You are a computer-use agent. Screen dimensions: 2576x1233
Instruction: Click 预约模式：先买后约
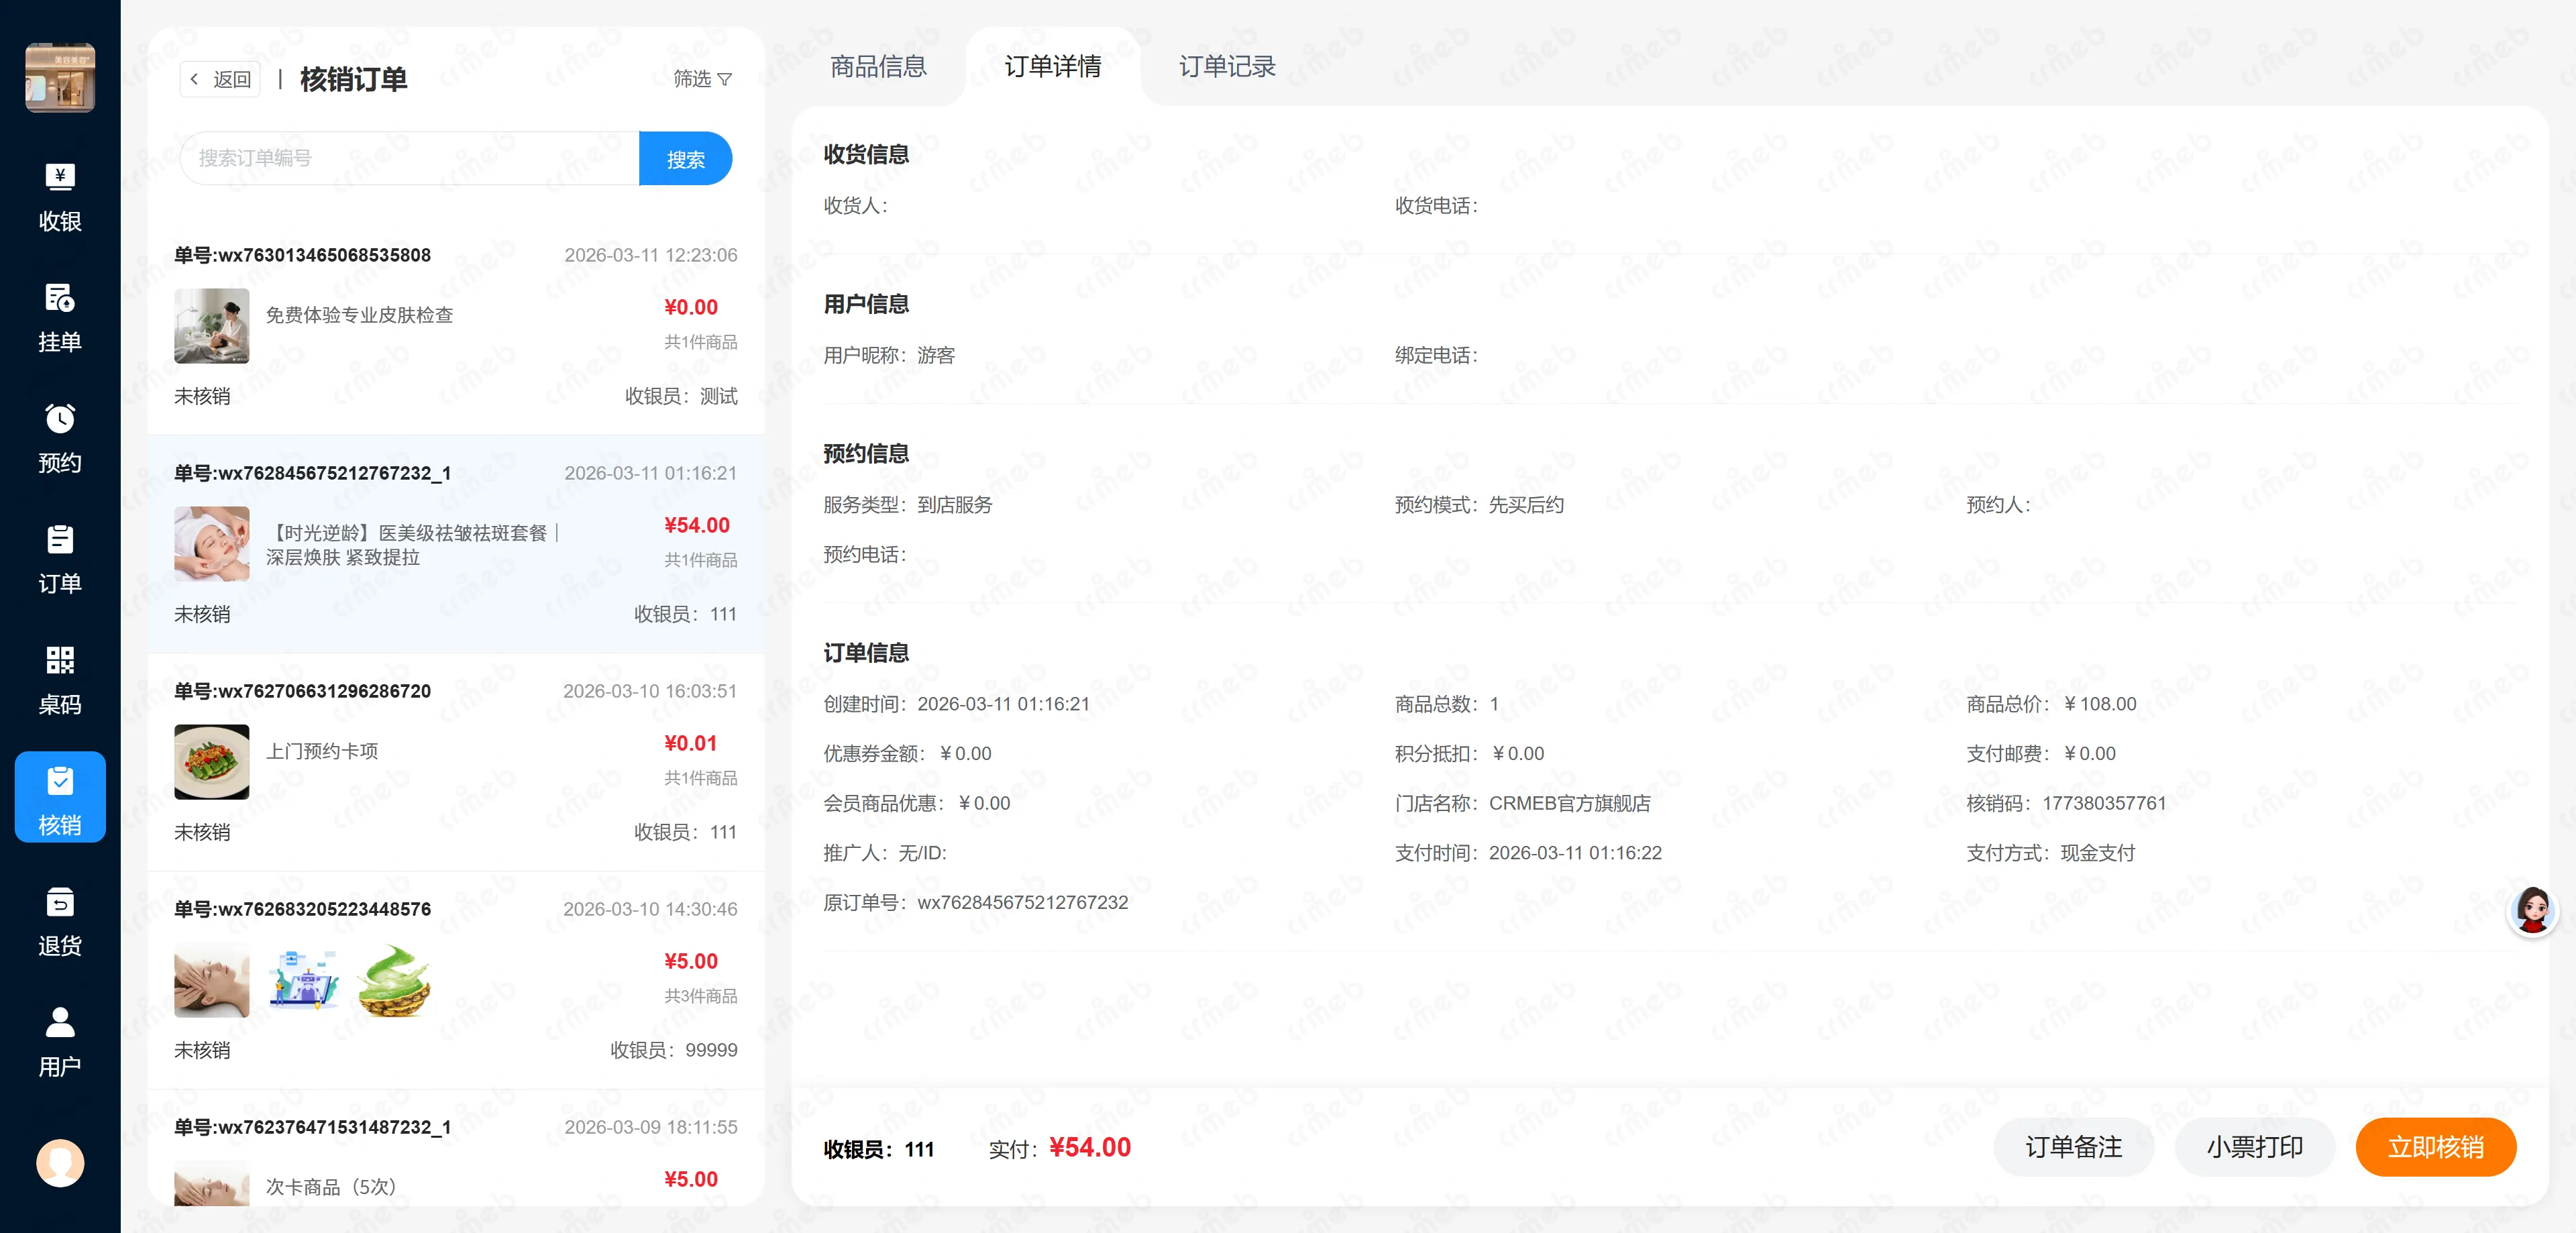click(1479, 505)
